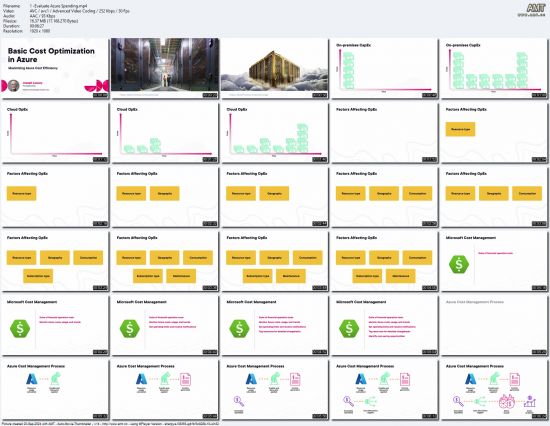
Task: Click branching flow icon in five-icon process frame
Action: click(370, 401)
